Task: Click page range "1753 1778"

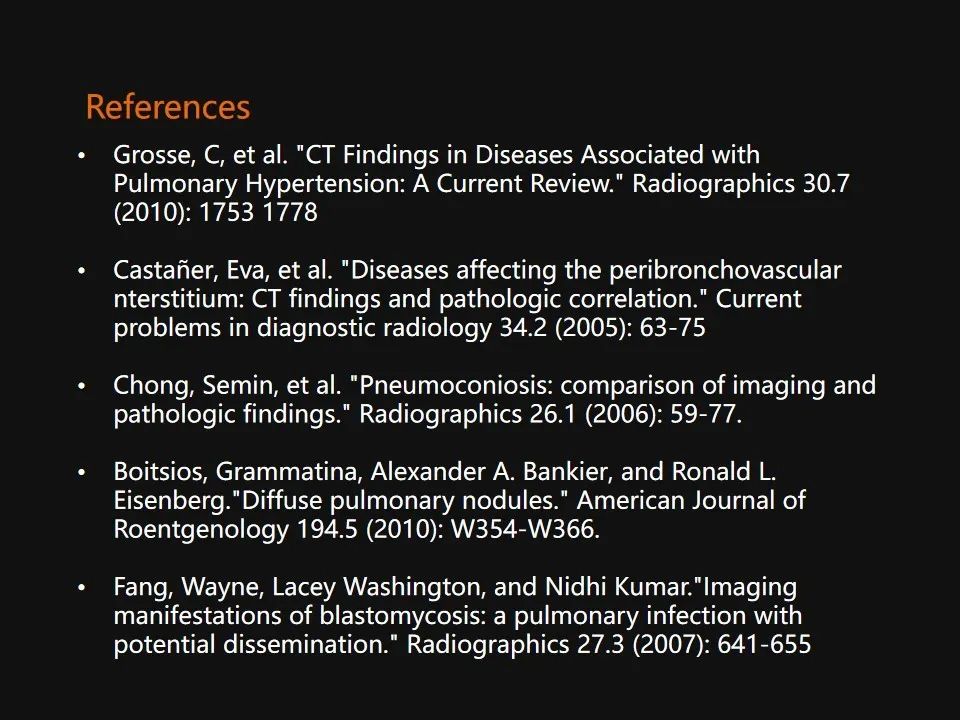Action: (x=258, y=212)
